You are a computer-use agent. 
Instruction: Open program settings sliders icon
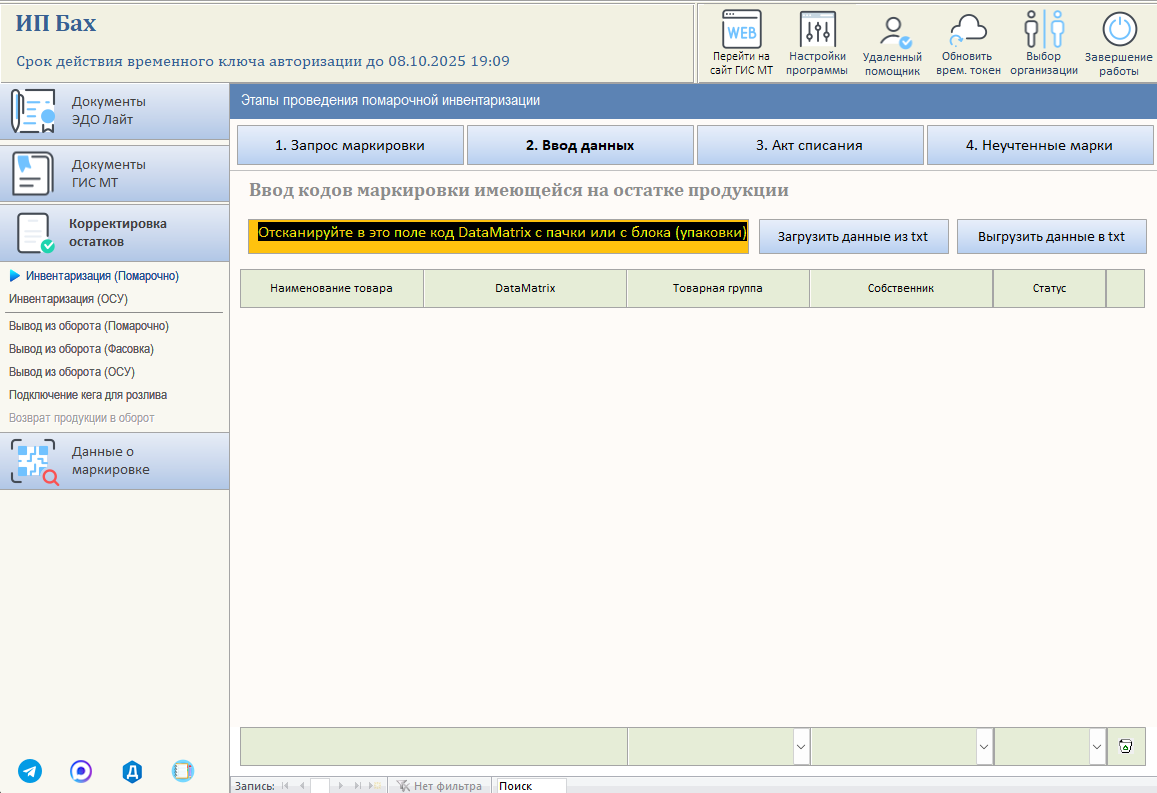pos(817,30)
